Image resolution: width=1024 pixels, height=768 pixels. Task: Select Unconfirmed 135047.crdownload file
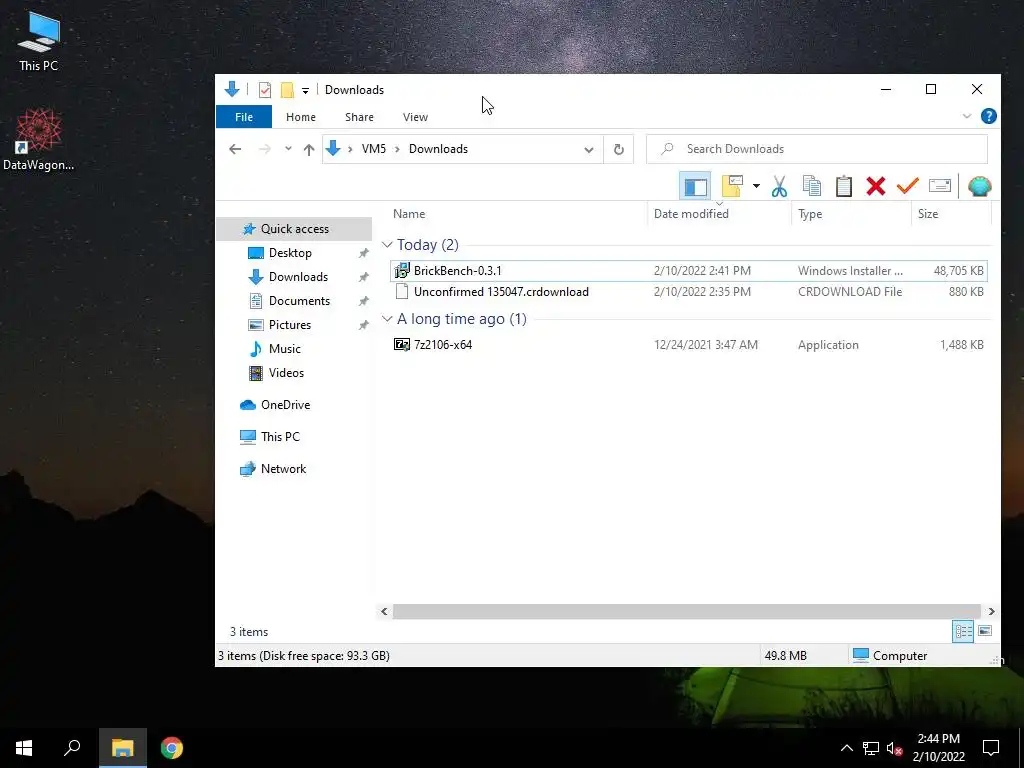tap(688, 292)
